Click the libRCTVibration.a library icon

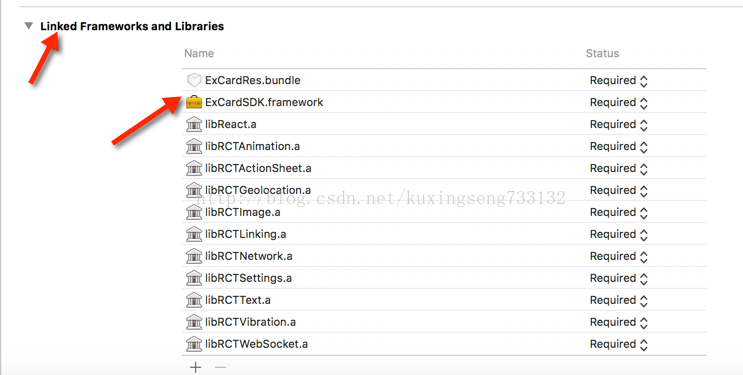coord(194,322)
